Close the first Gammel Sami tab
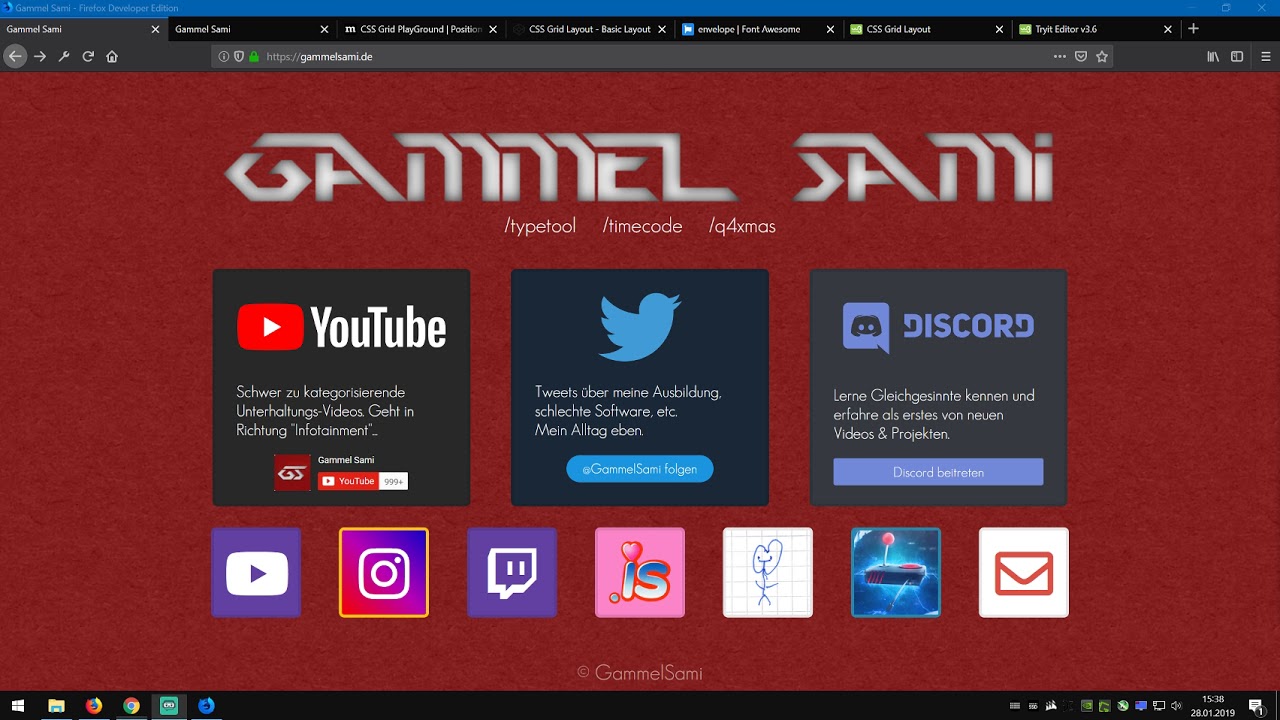 click(155, 29)
